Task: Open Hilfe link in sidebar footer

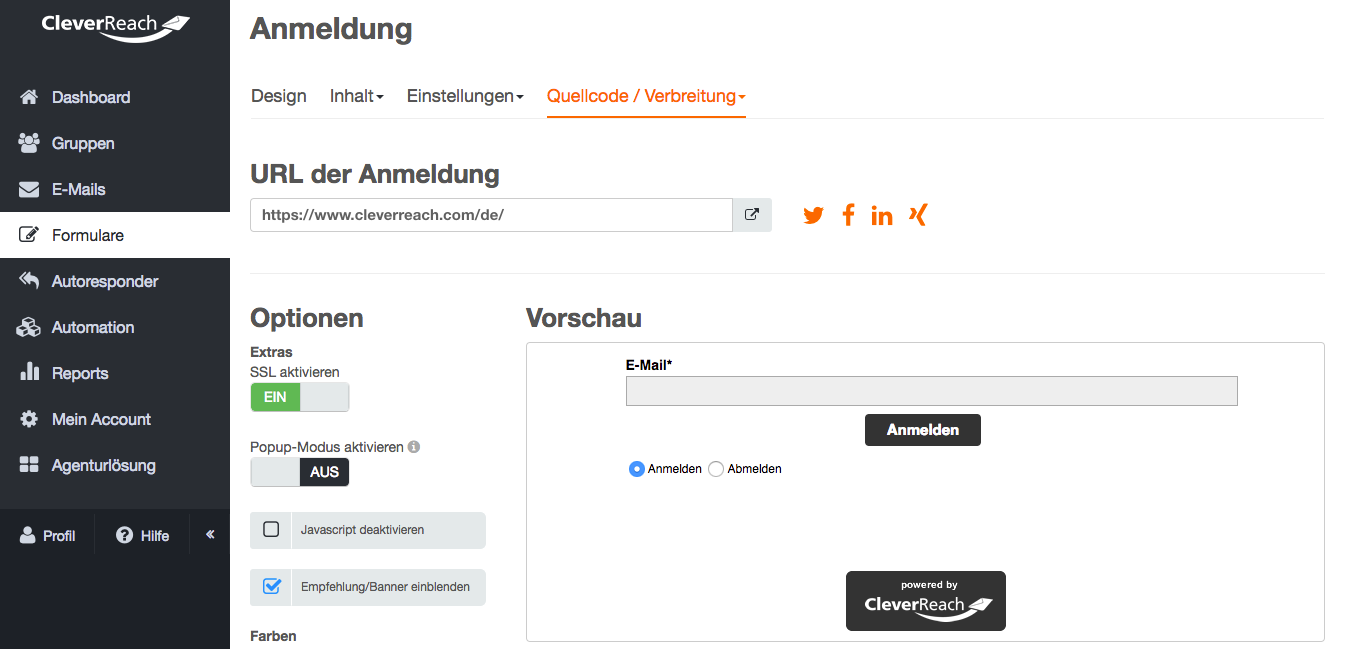Action: pos(143,535)
